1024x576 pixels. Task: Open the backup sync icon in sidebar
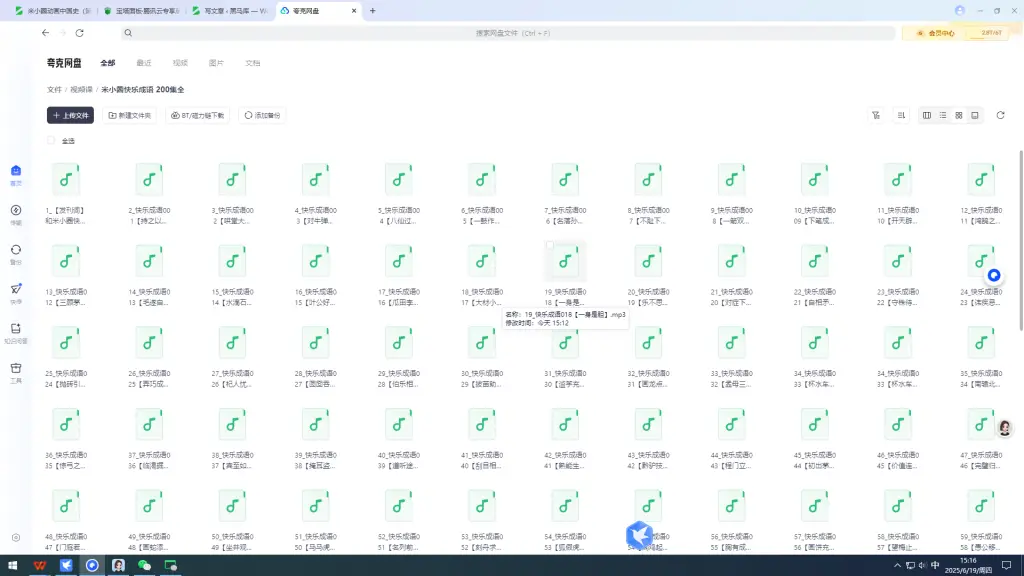click(16, 250)
